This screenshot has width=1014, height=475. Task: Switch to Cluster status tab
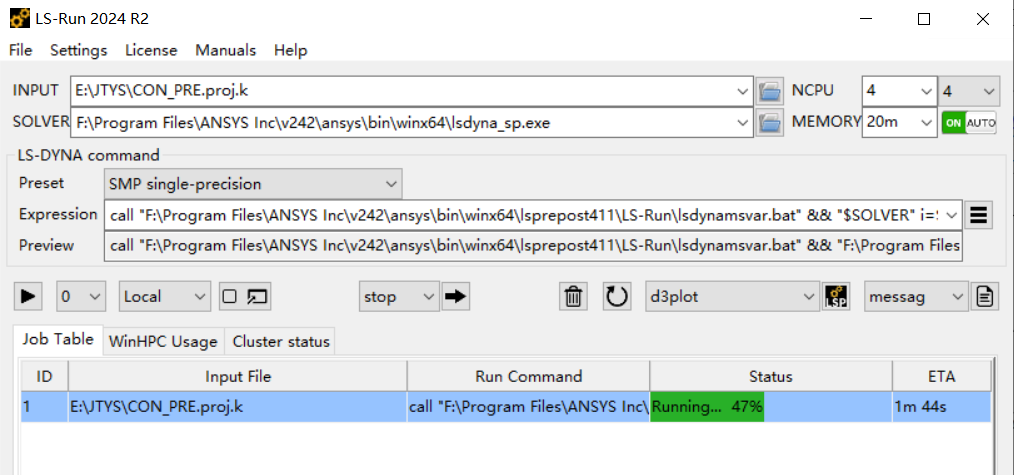281,342
